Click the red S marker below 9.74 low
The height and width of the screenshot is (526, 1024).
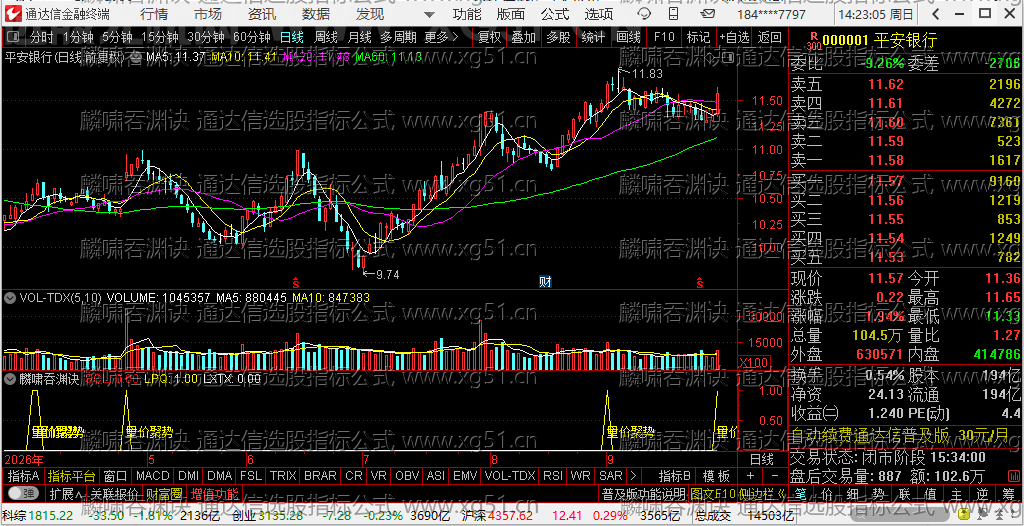295,283
